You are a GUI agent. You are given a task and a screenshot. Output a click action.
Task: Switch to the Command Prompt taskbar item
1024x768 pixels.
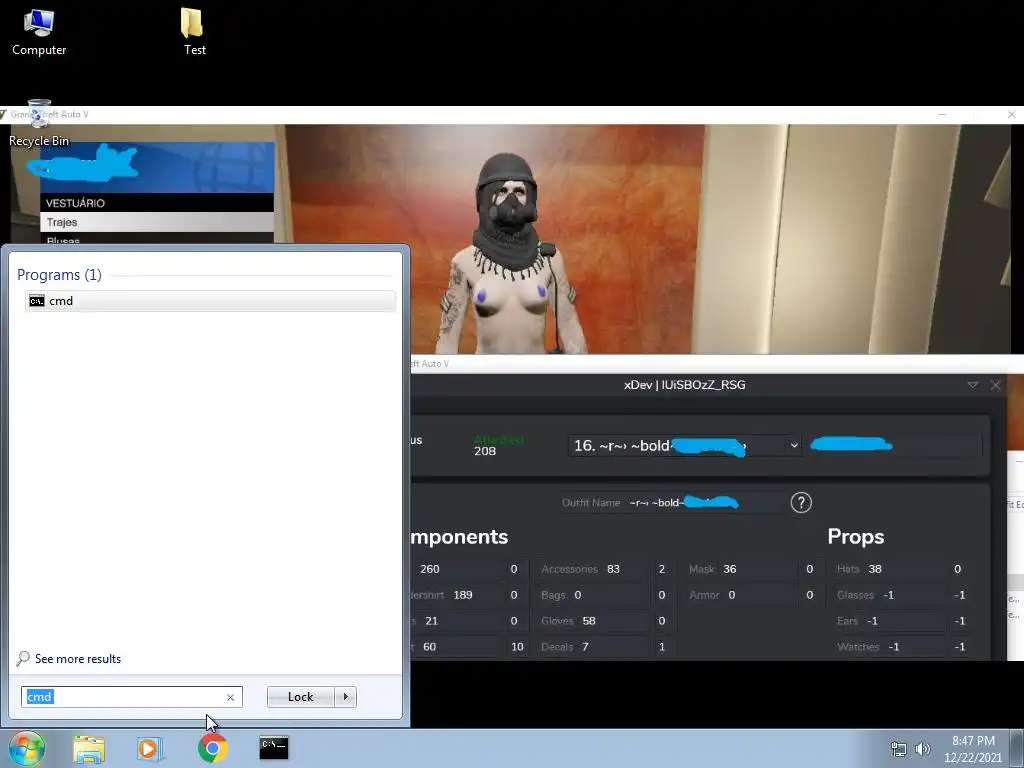(x=274, y=748)
